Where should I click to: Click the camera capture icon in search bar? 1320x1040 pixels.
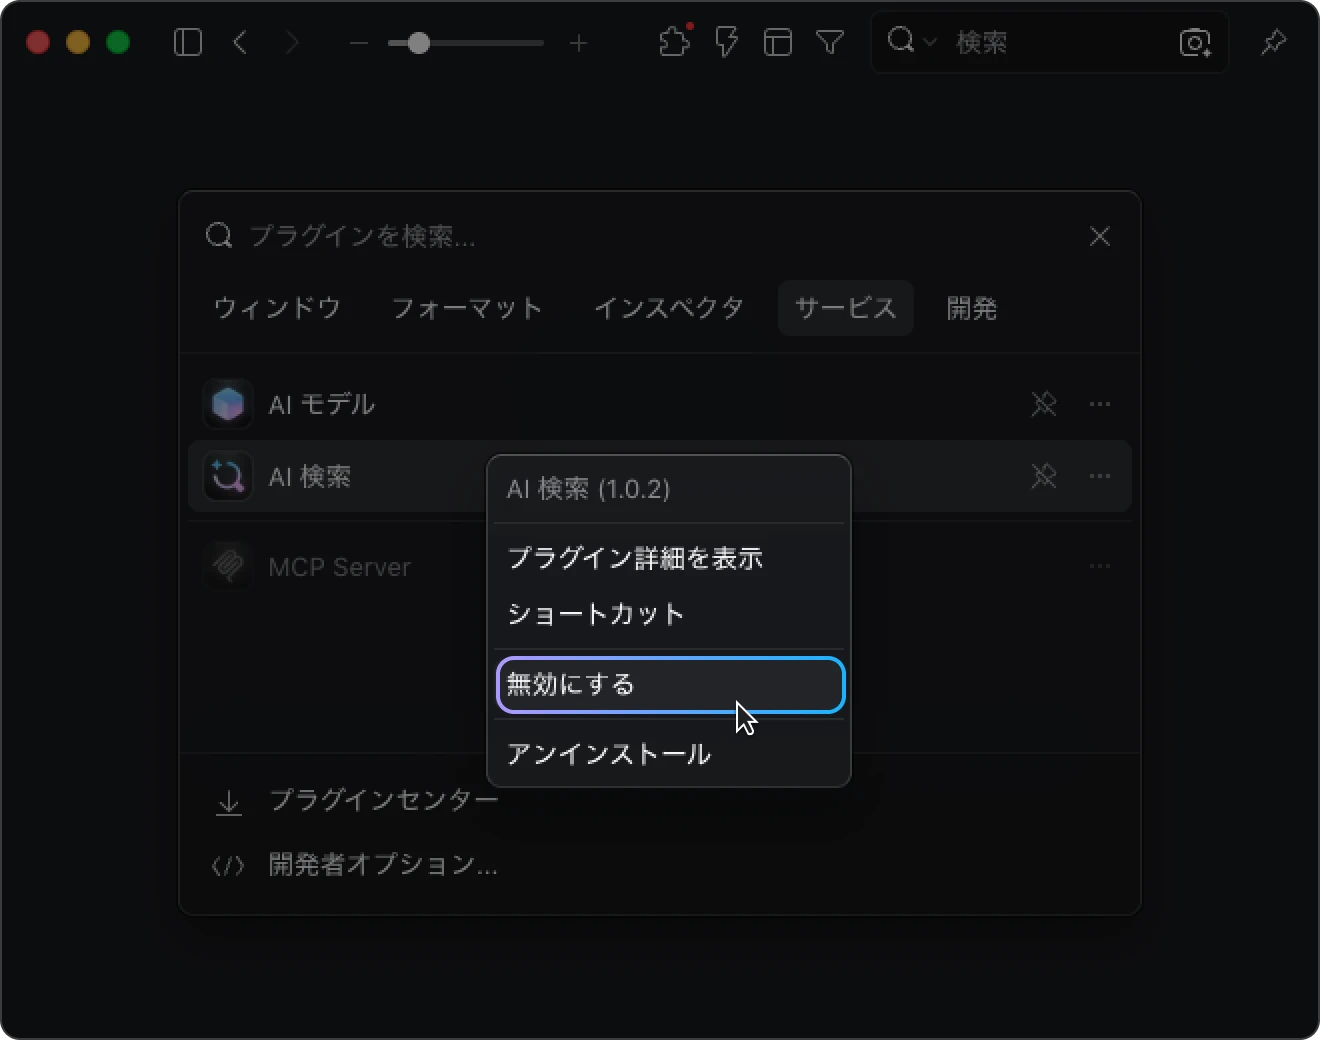click(1195, 42)
